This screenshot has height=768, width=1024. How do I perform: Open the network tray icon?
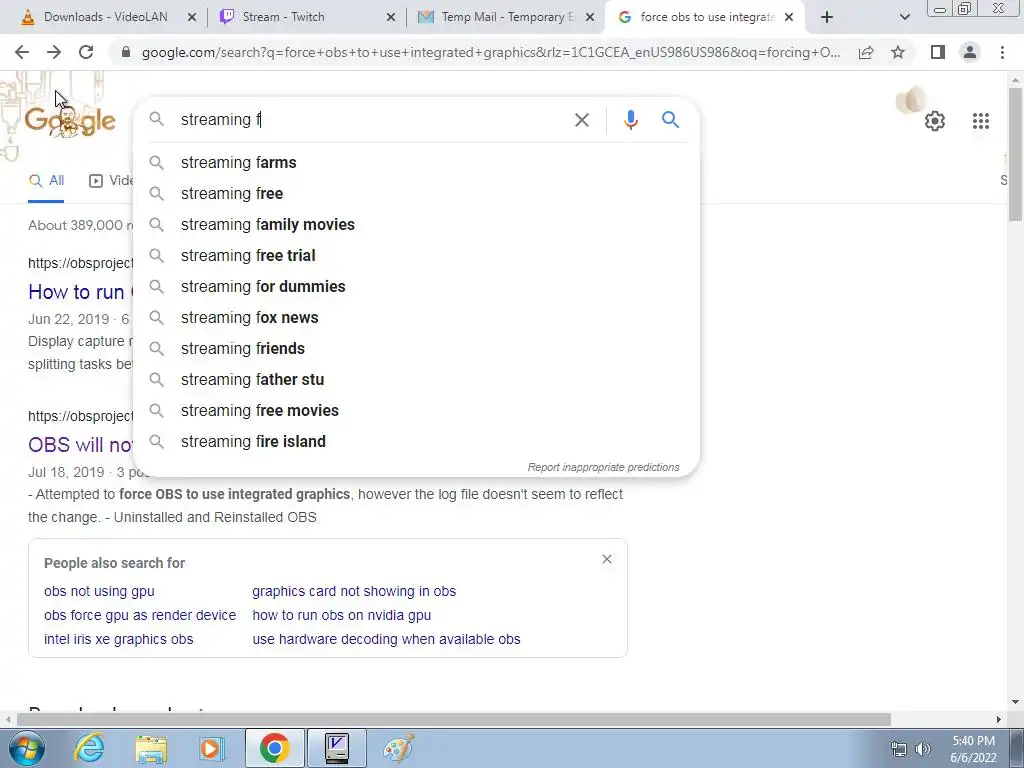tap(899, 749)
